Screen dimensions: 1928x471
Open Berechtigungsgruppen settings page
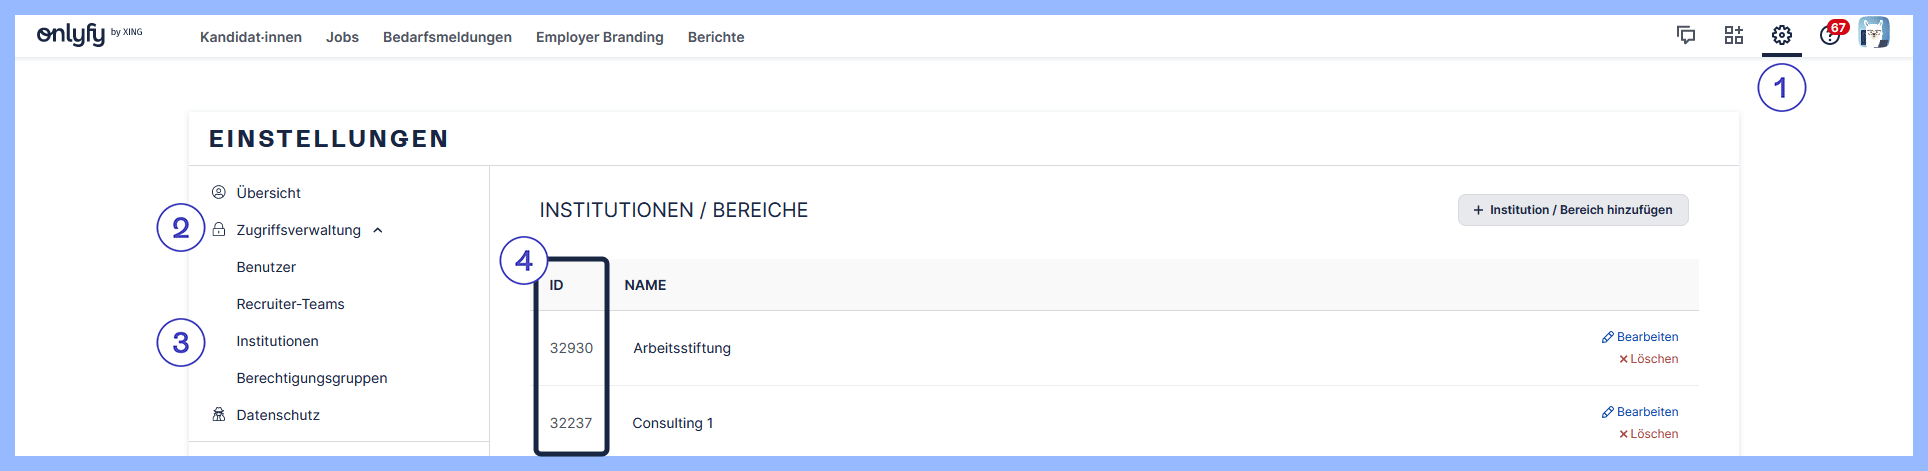(x=312, y=378)
